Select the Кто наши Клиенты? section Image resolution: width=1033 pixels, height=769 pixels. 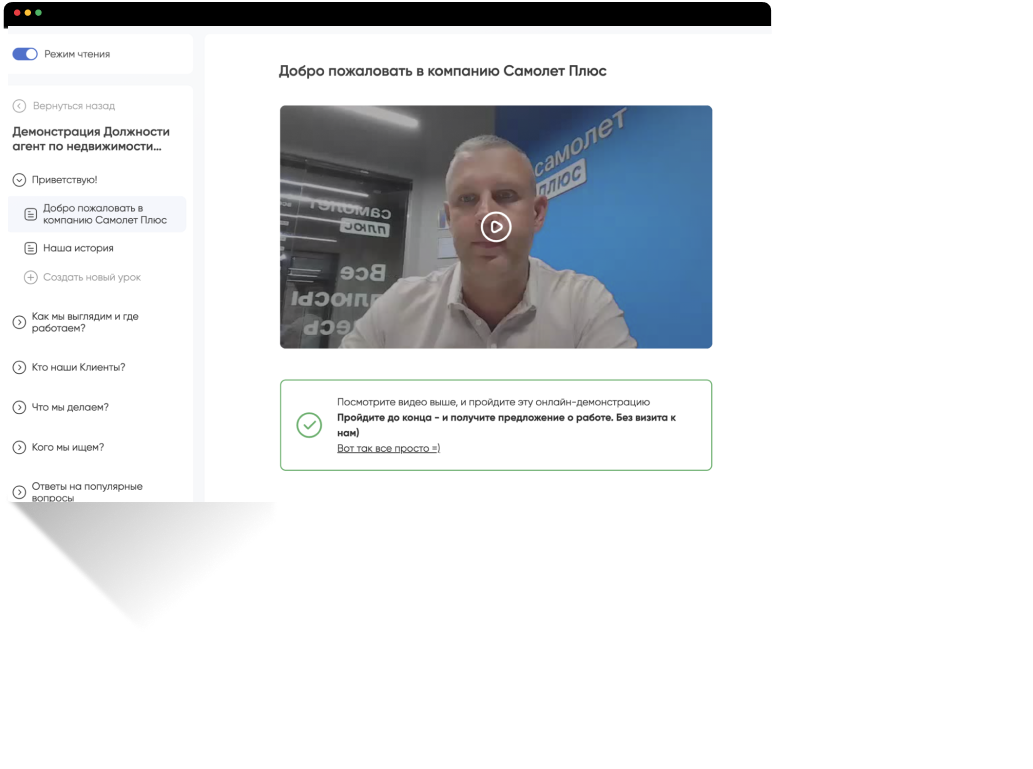click(78, 368)
